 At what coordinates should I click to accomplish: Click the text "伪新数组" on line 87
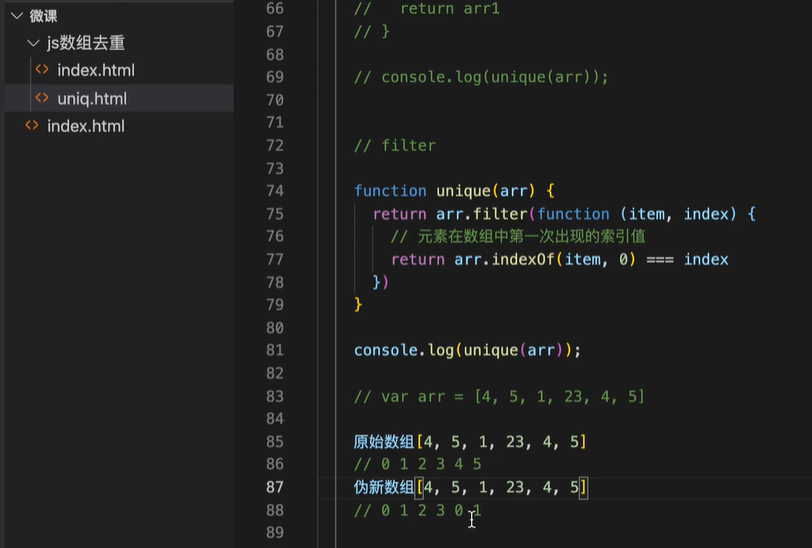384,487
